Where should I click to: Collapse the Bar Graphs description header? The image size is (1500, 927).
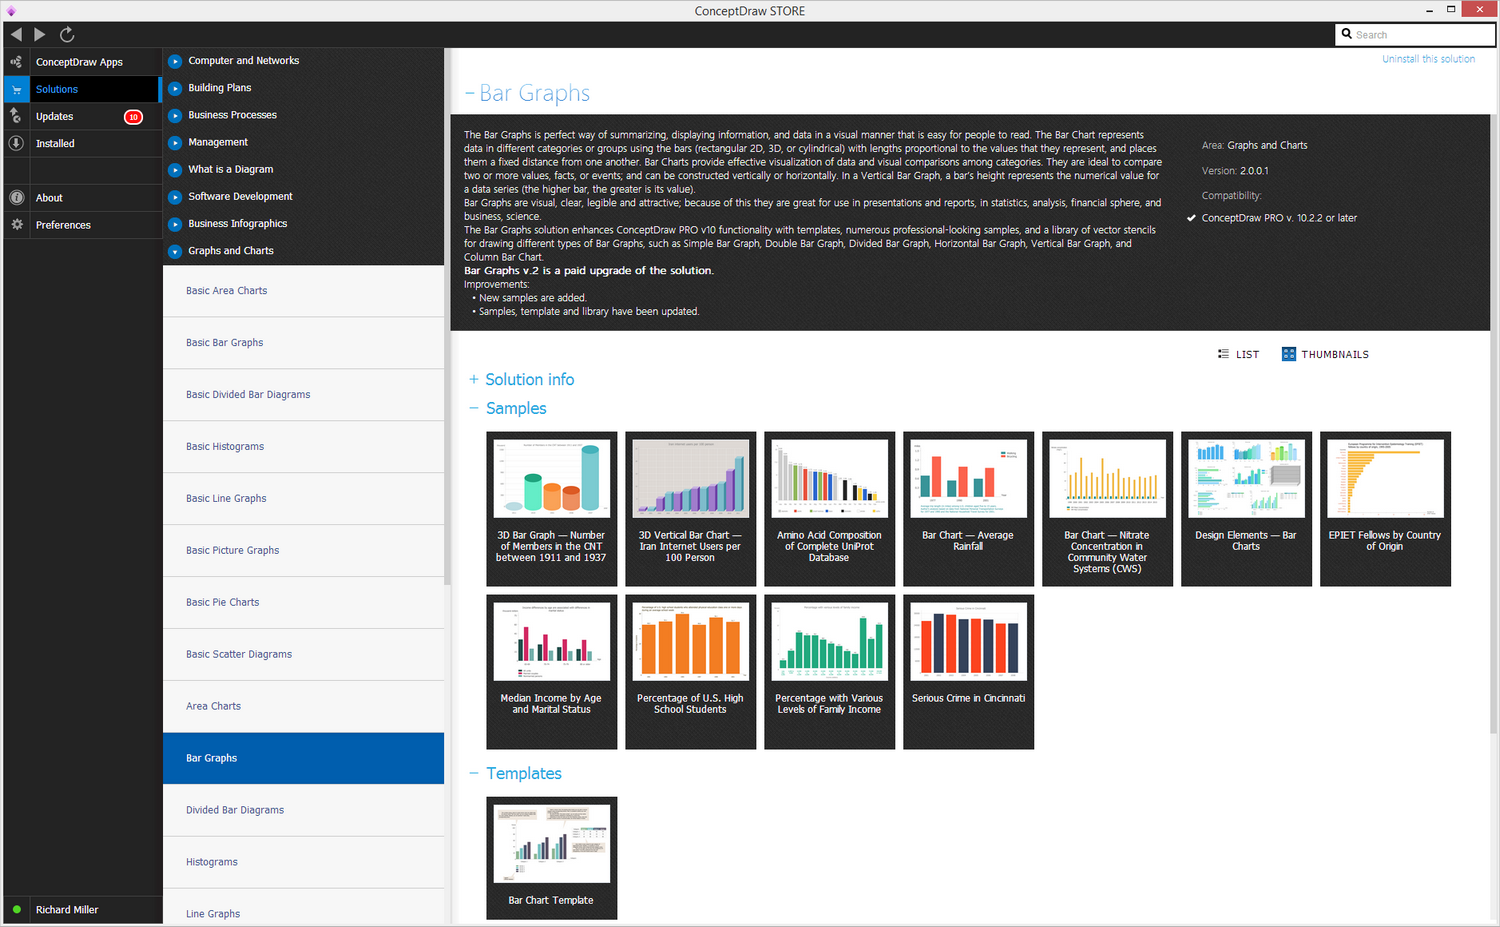coord(469,94)
